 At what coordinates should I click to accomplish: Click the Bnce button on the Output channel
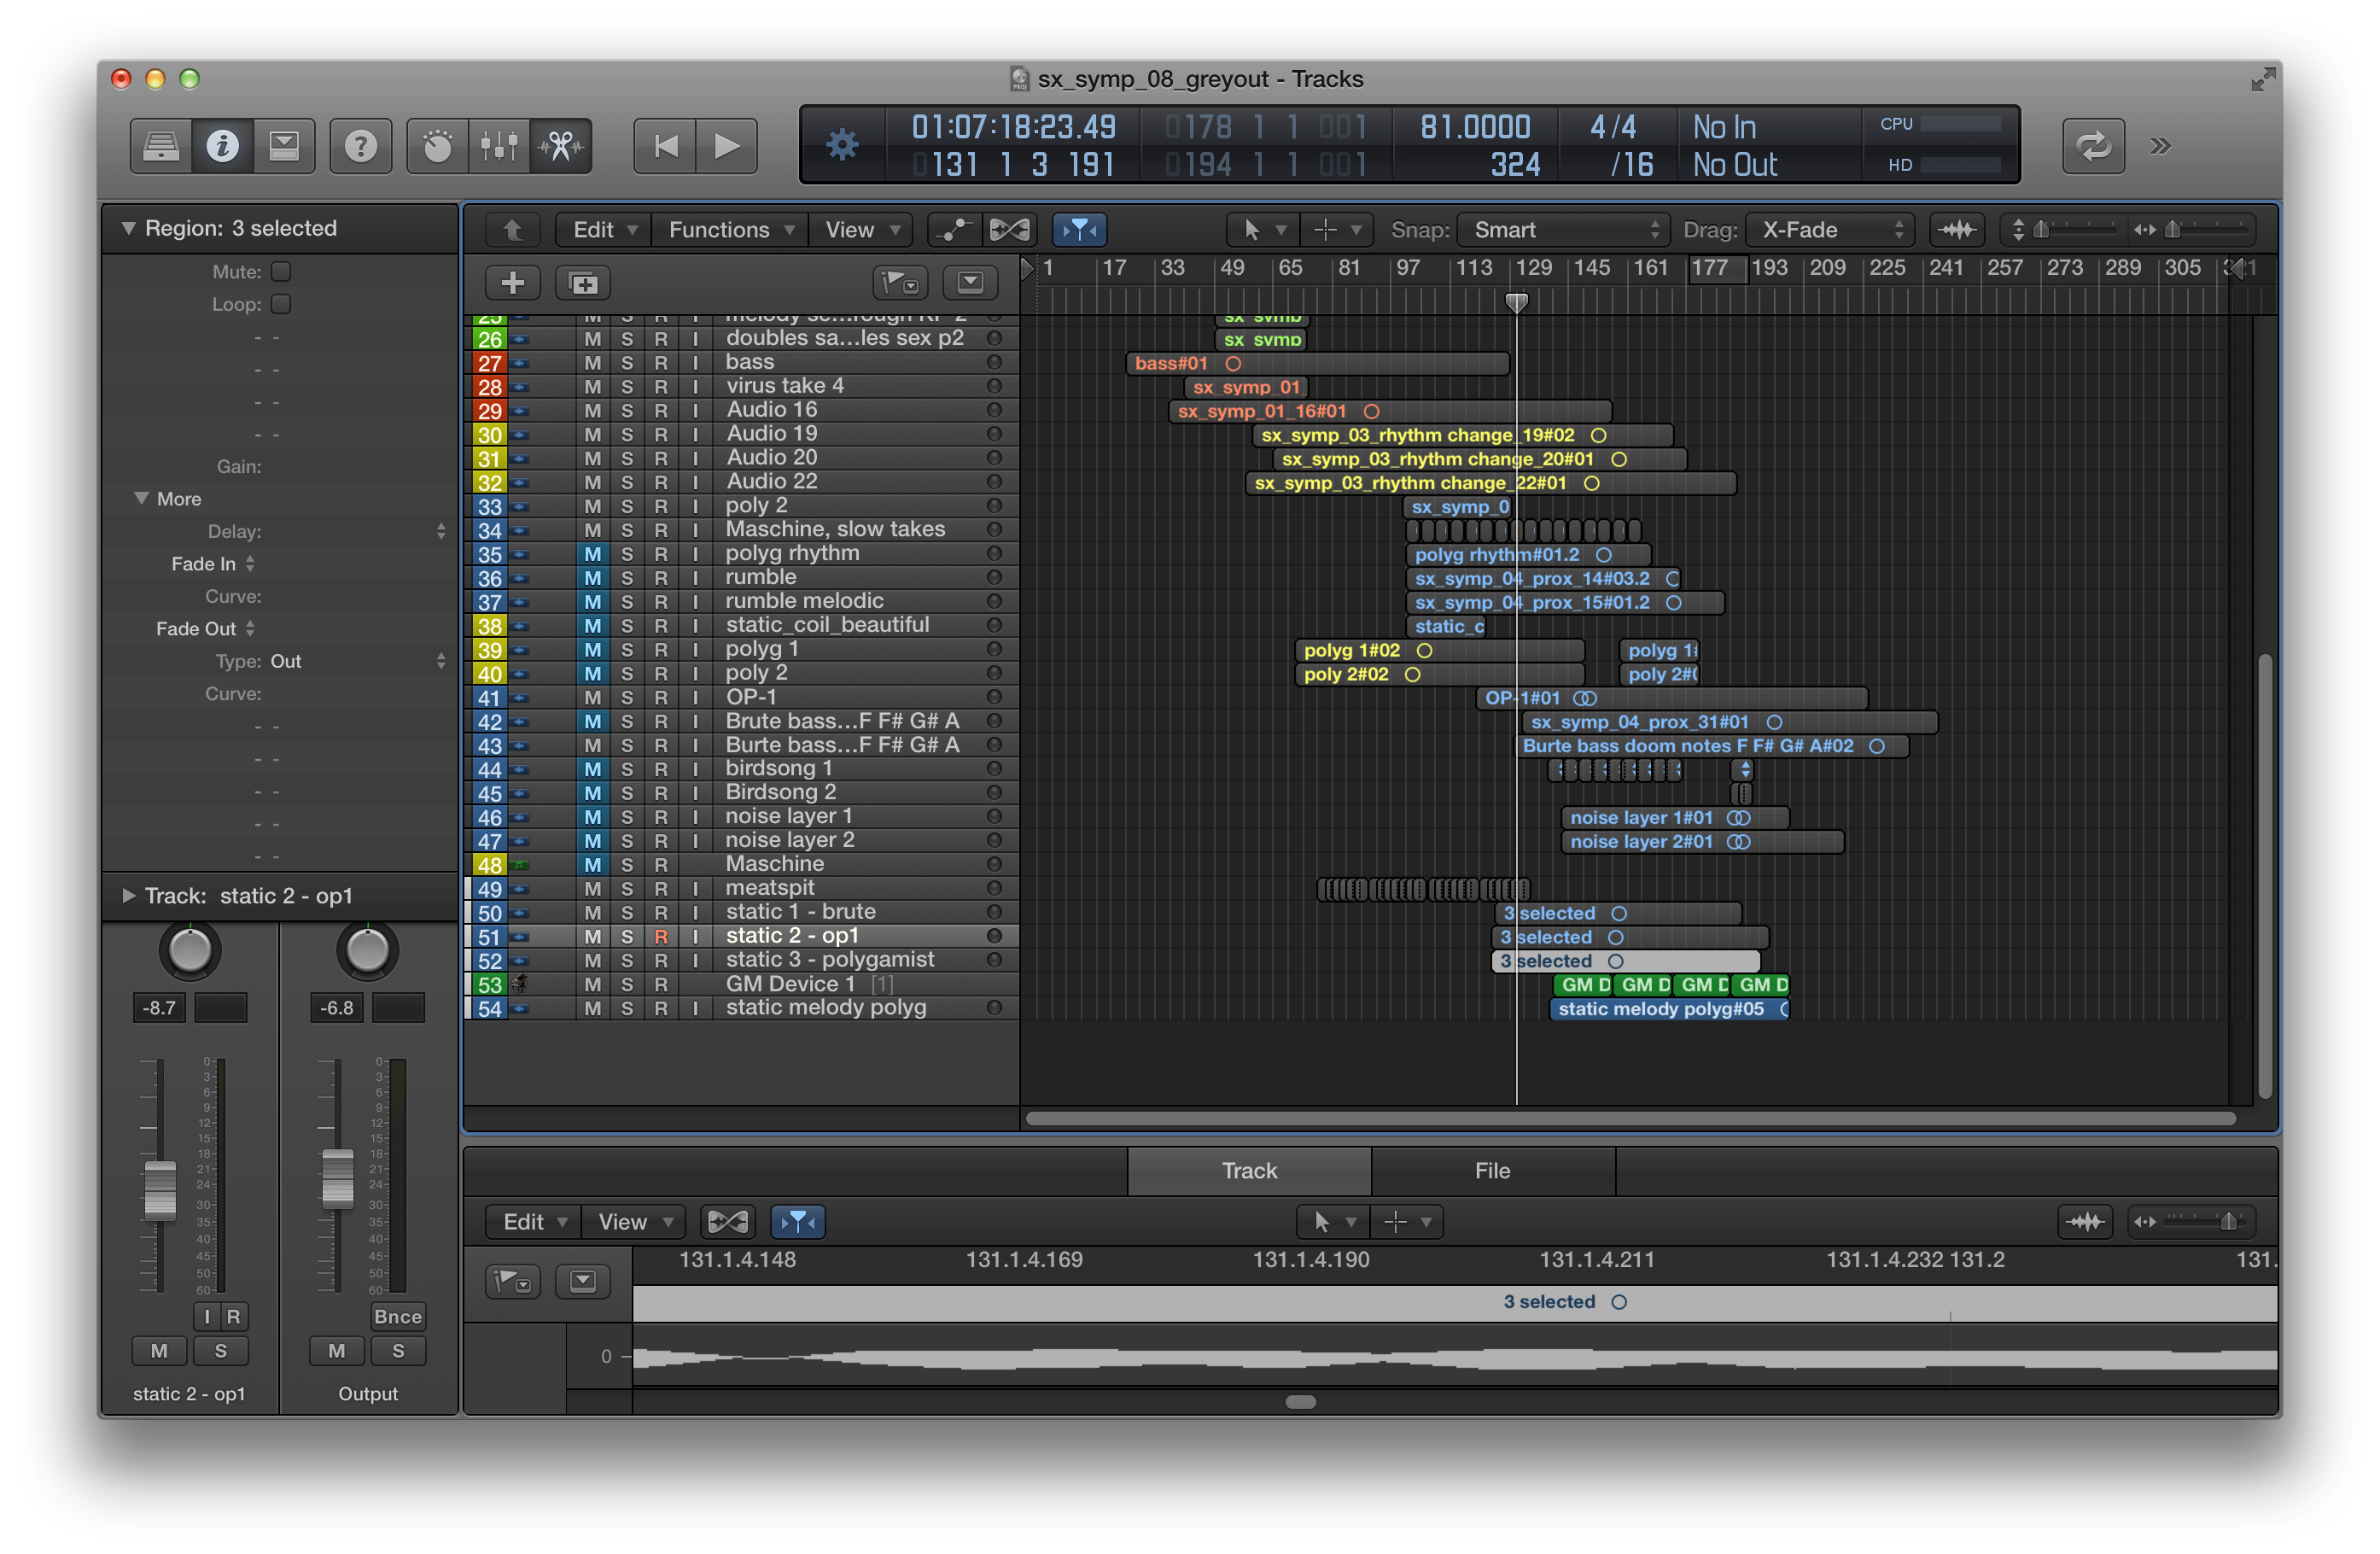(x=397, y=1316)
